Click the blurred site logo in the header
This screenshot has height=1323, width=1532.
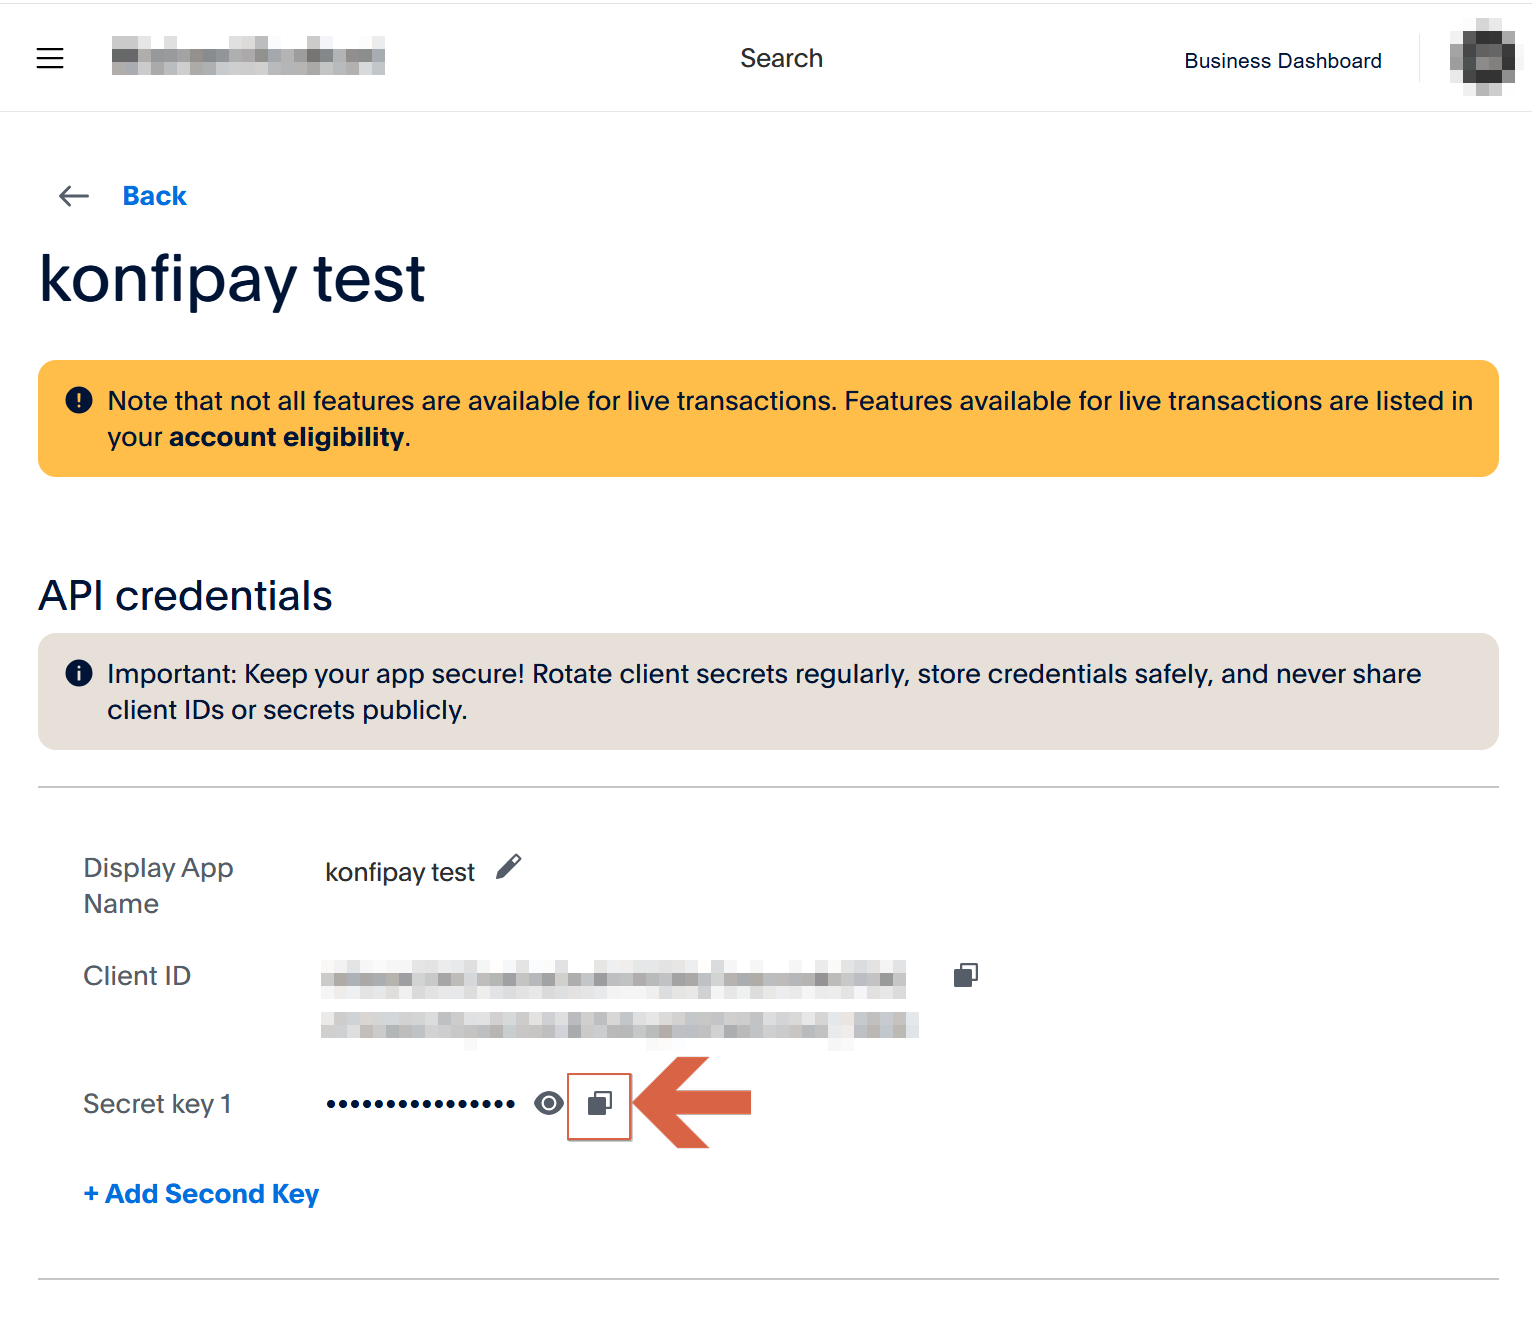248,56
